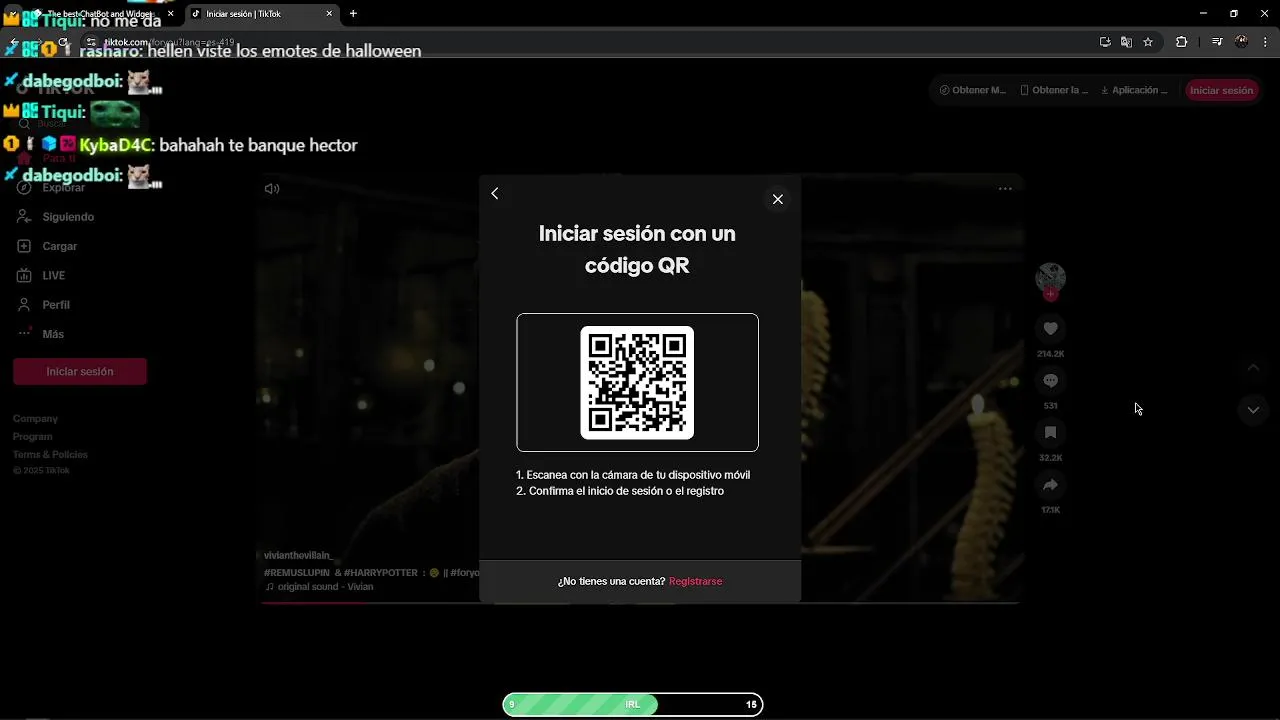Click the IRL progress bar overlay
The width and height of the screenshot is (1280, 720).
click(x=632, y=705)
